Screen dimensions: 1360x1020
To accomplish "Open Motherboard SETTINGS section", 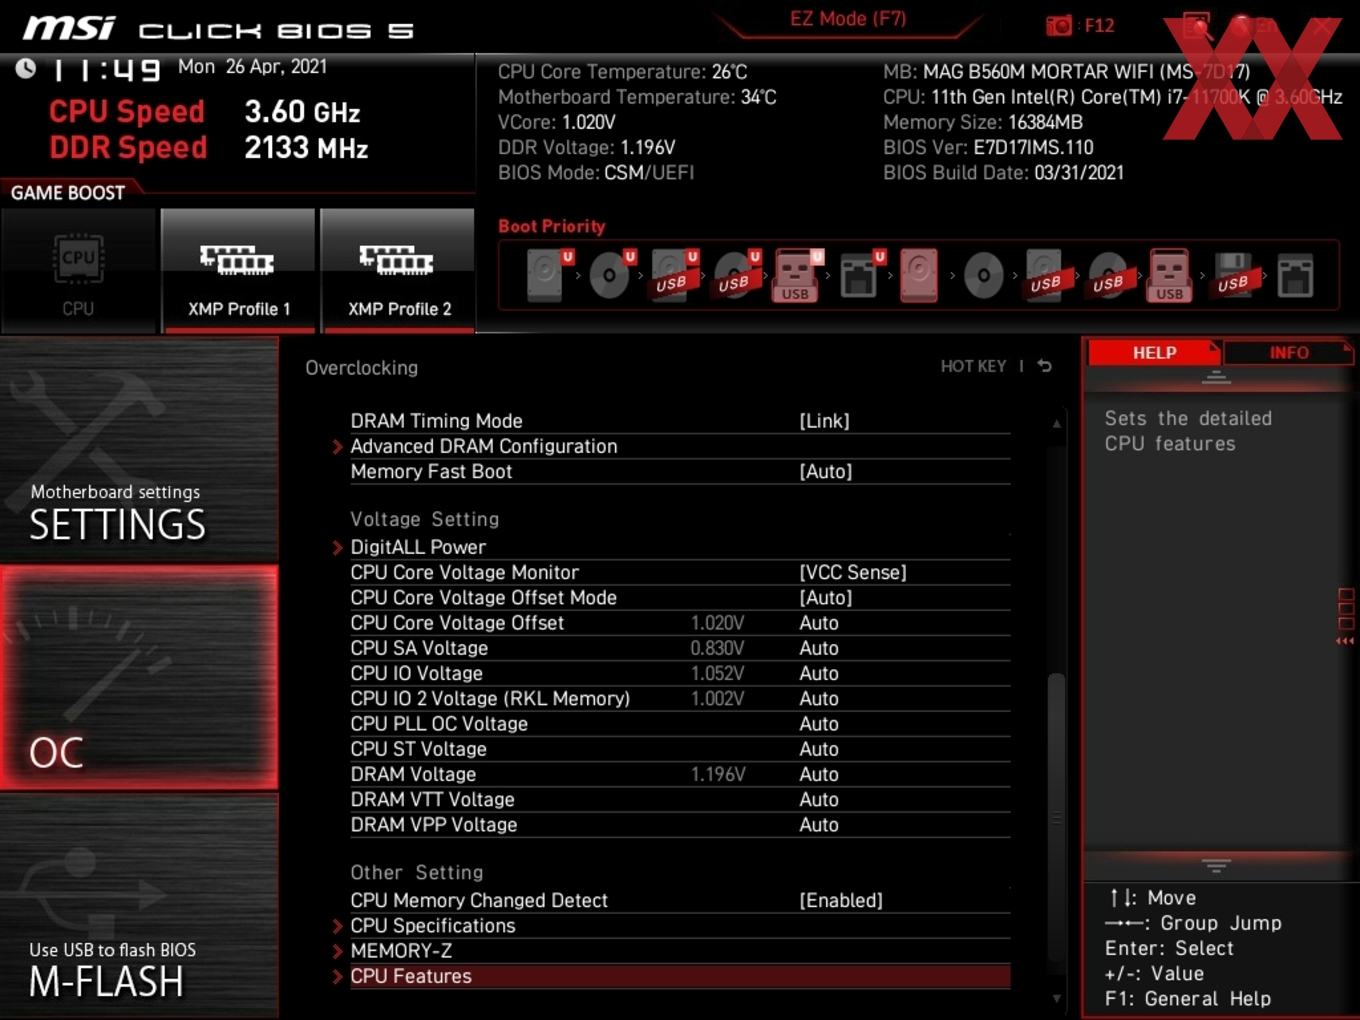I will click(139, 450).
